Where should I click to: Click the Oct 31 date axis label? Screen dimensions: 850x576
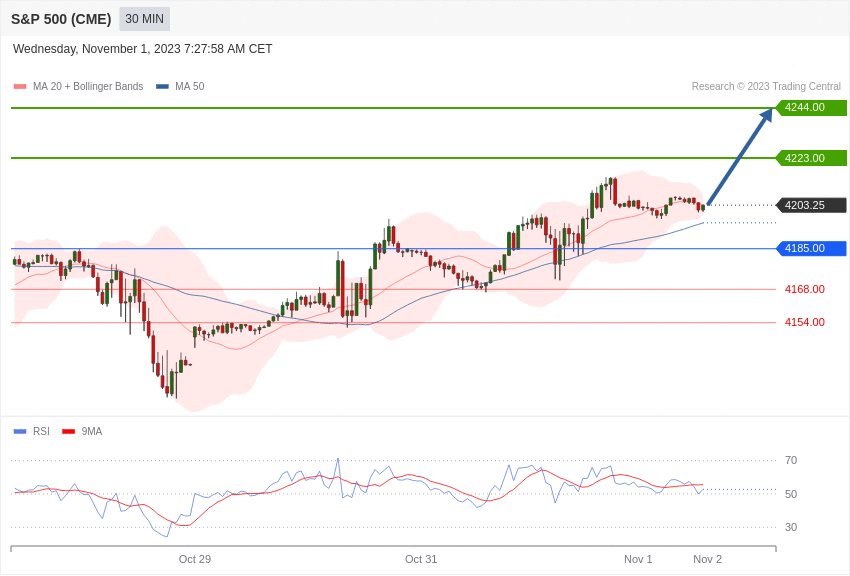[421, 559]
